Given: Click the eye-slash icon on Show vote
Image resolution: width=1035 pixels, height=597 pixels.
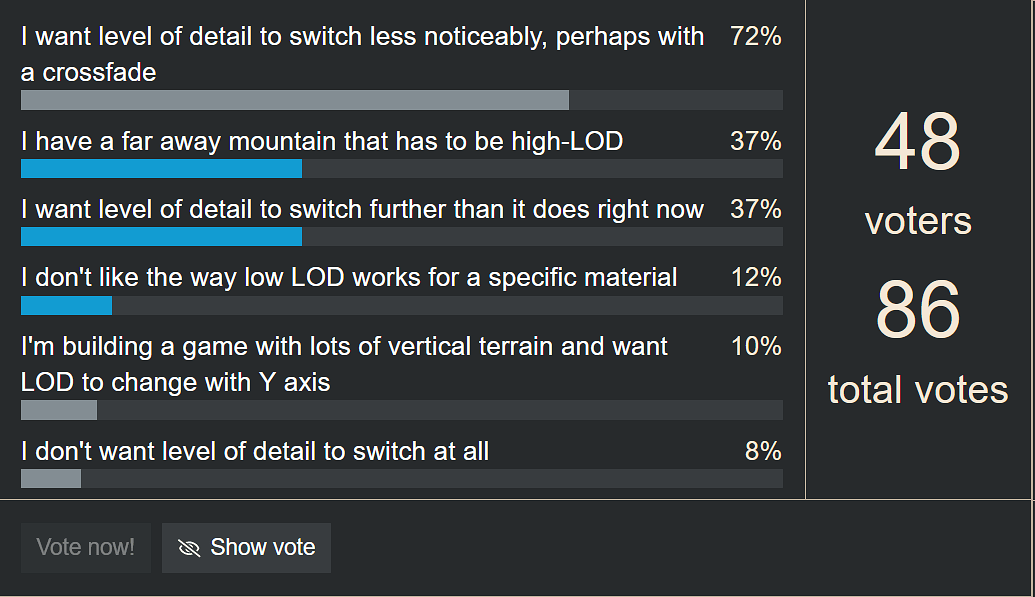Looking at the screenshot, I should coord(189,547).
